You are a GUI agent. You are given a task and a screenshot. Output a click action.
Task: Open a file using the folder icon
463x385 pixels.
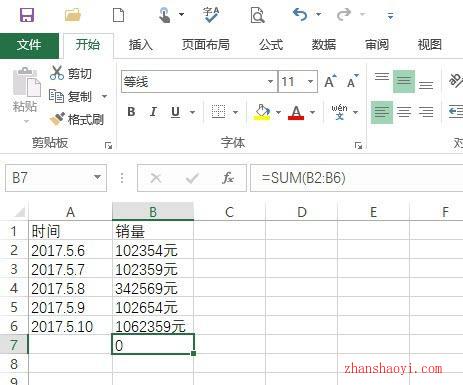click(73, 15)
